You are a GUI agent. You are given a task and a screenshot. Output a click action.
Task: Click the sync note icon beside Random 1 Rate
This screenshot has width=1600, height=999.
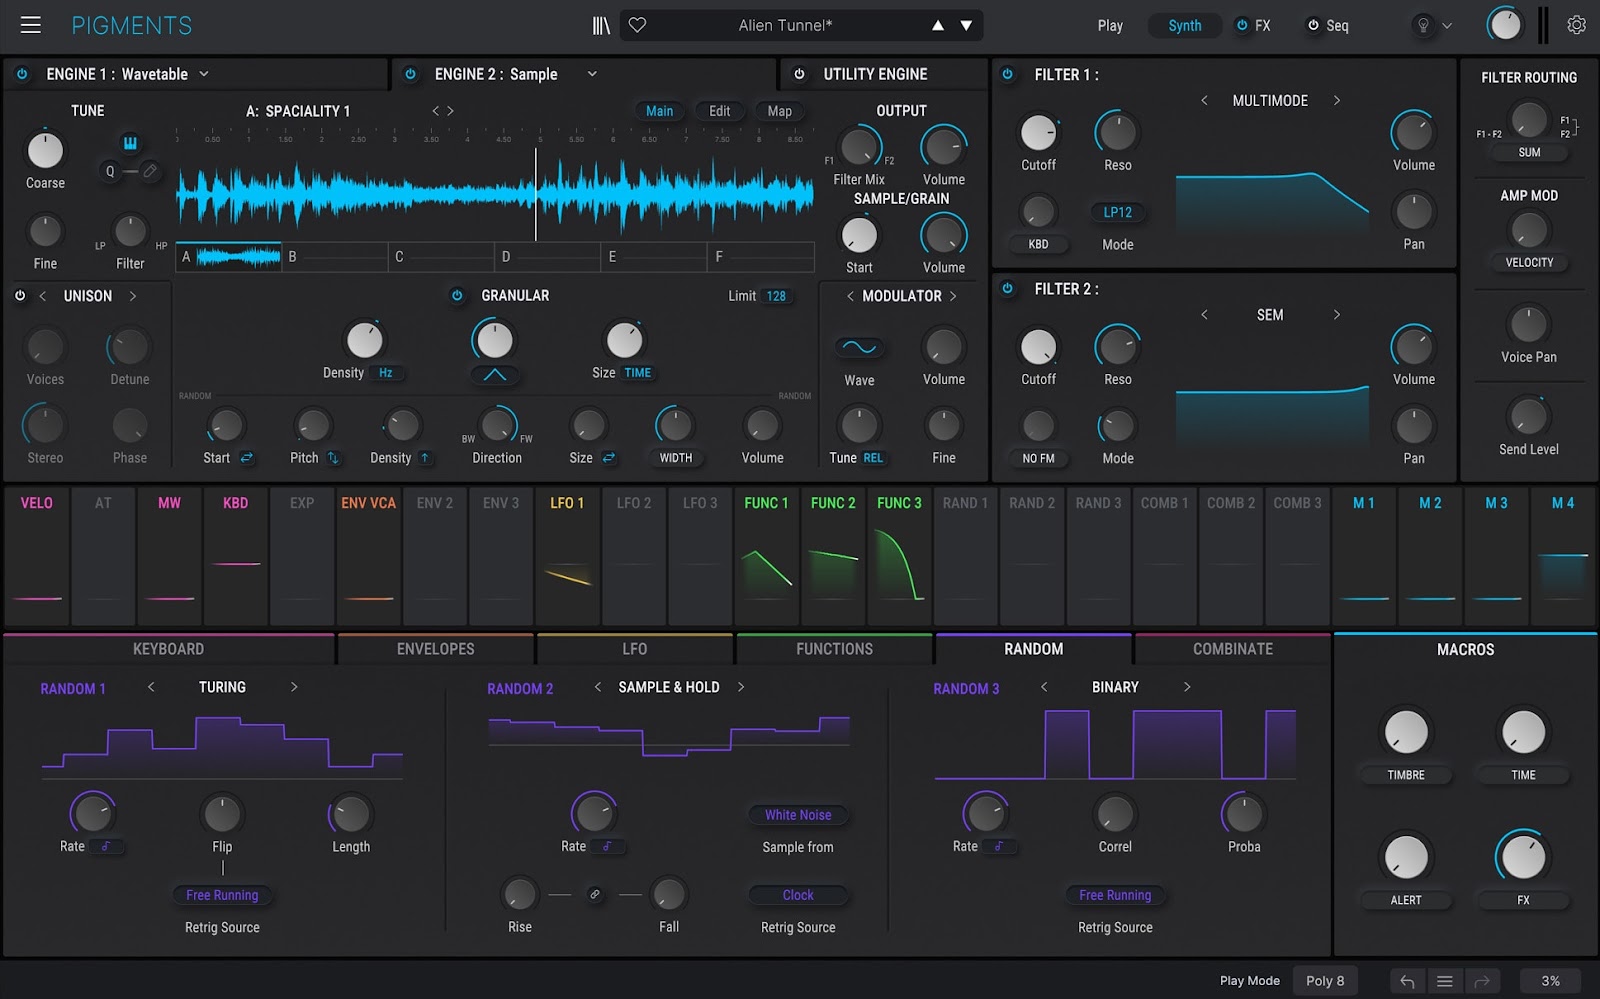coord(106,846)
